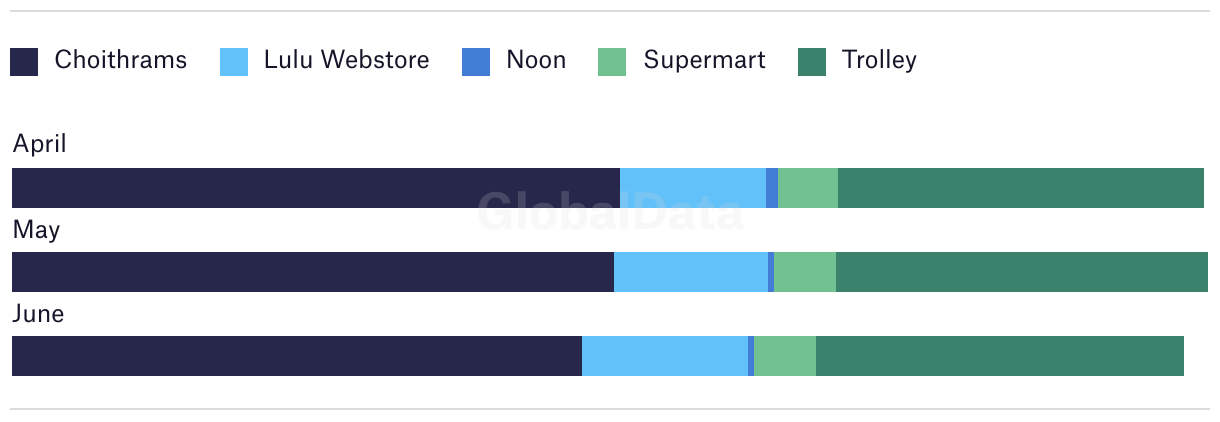Click the June Supermart bar segment

point(785,356)
